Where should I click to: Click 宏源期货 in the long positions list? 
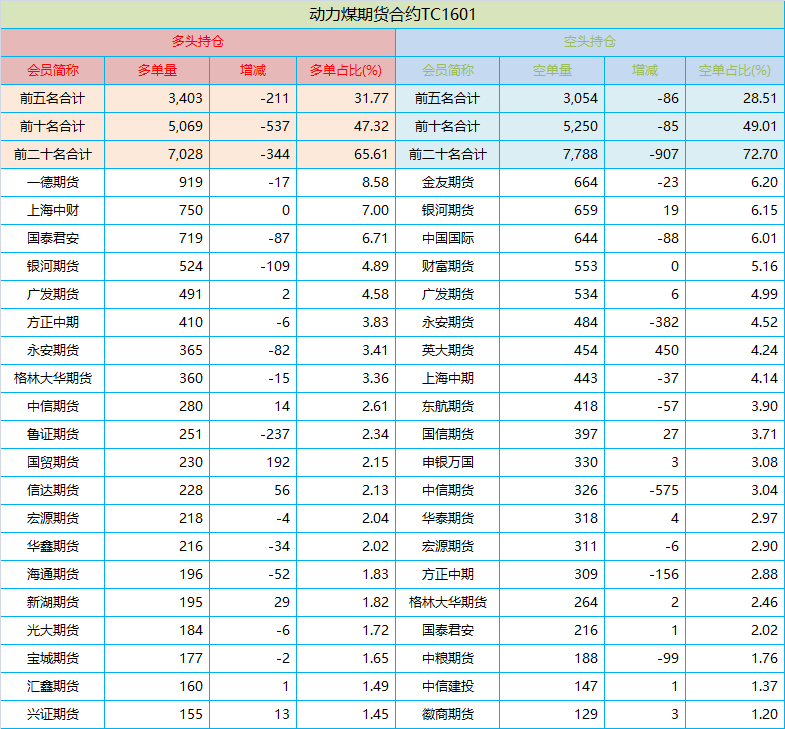point(53,518)
